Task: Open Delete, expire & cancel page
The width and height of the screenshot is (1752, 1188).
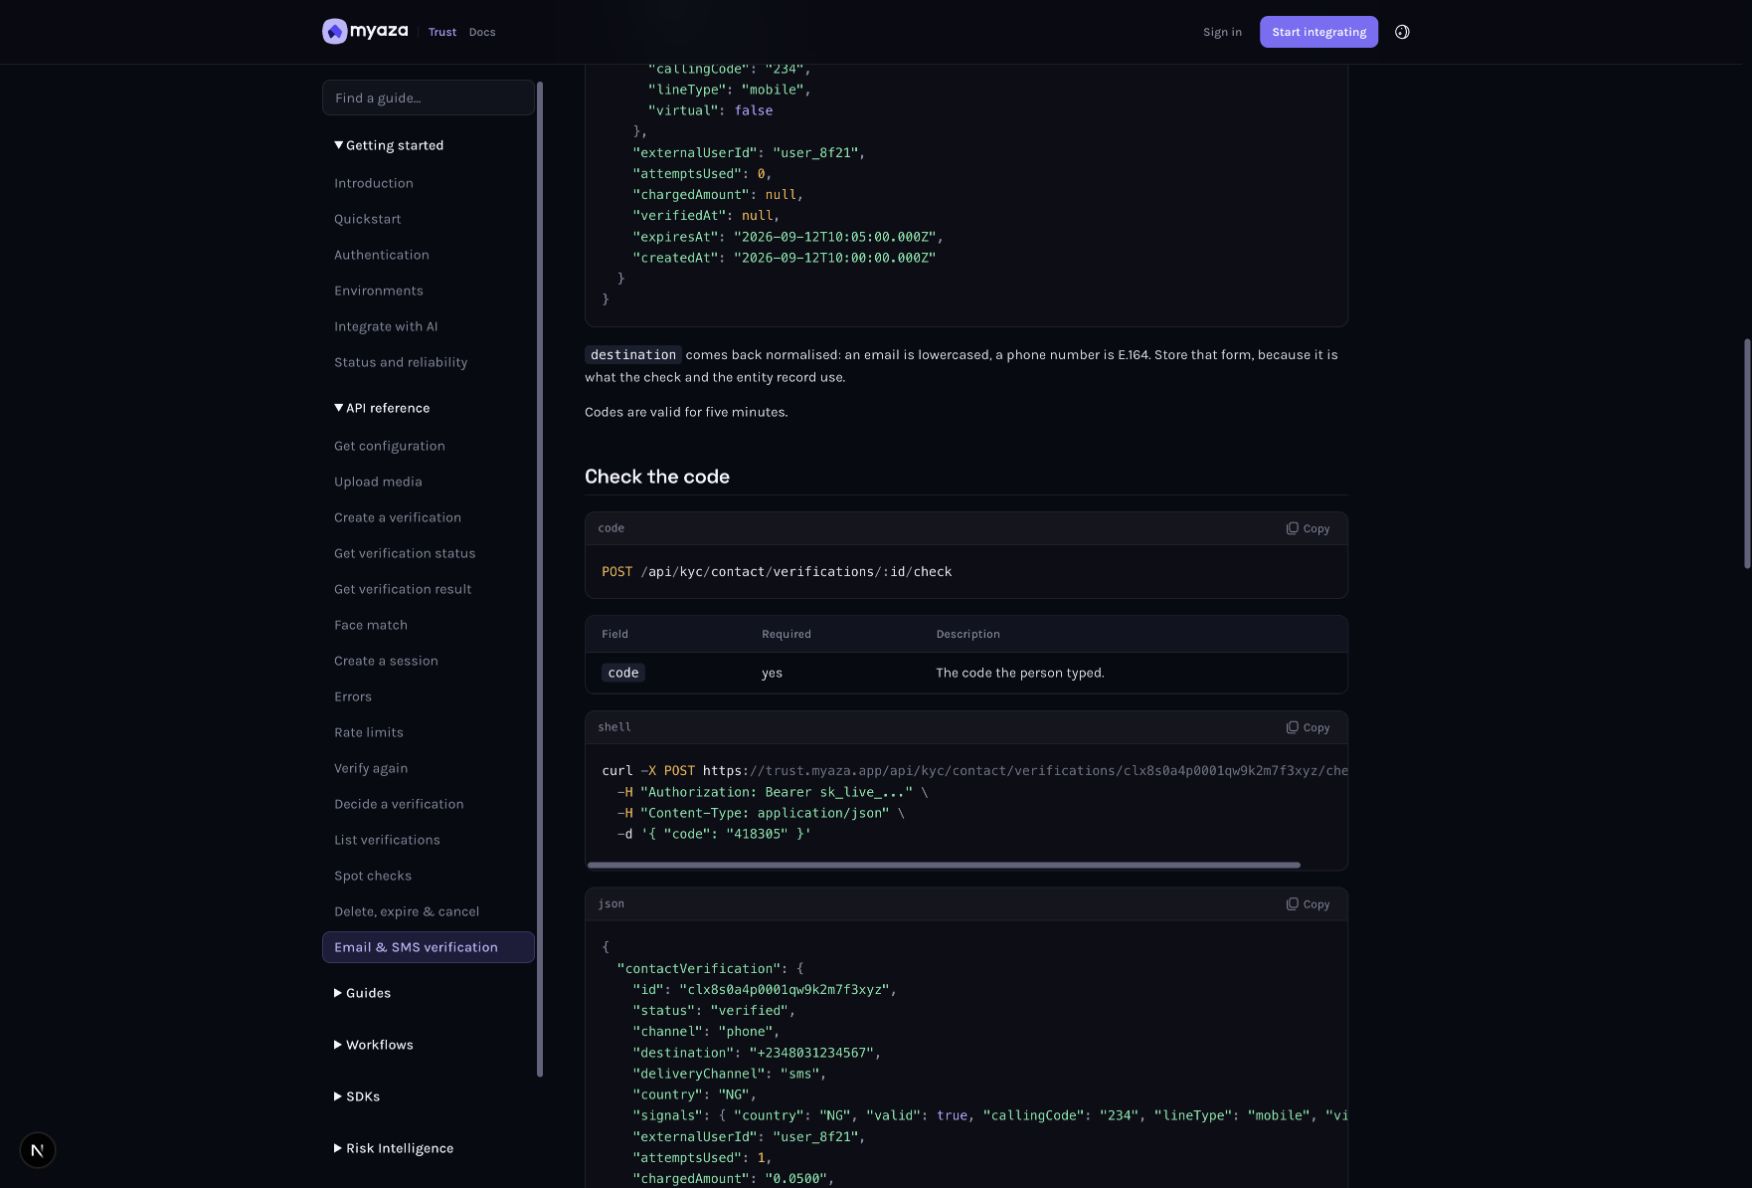Action: click(x=406, y=912)
